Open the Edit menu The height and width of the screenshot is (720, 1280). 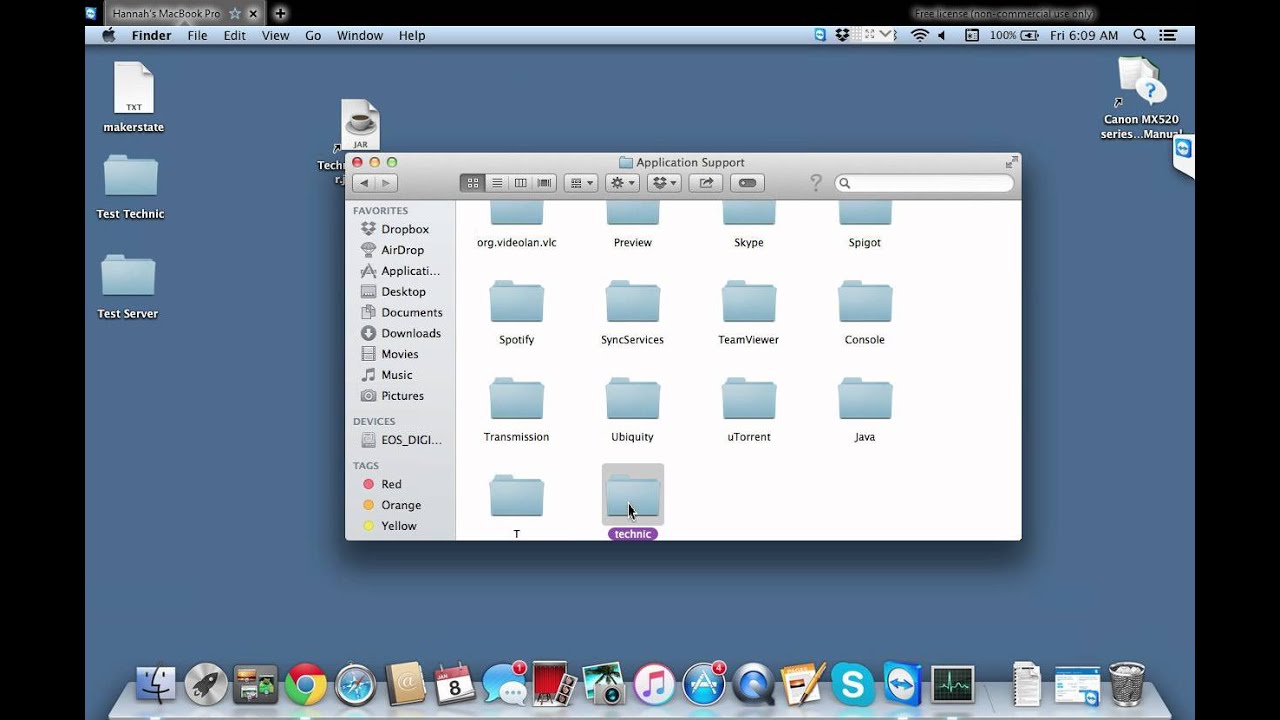click(235, 35)
